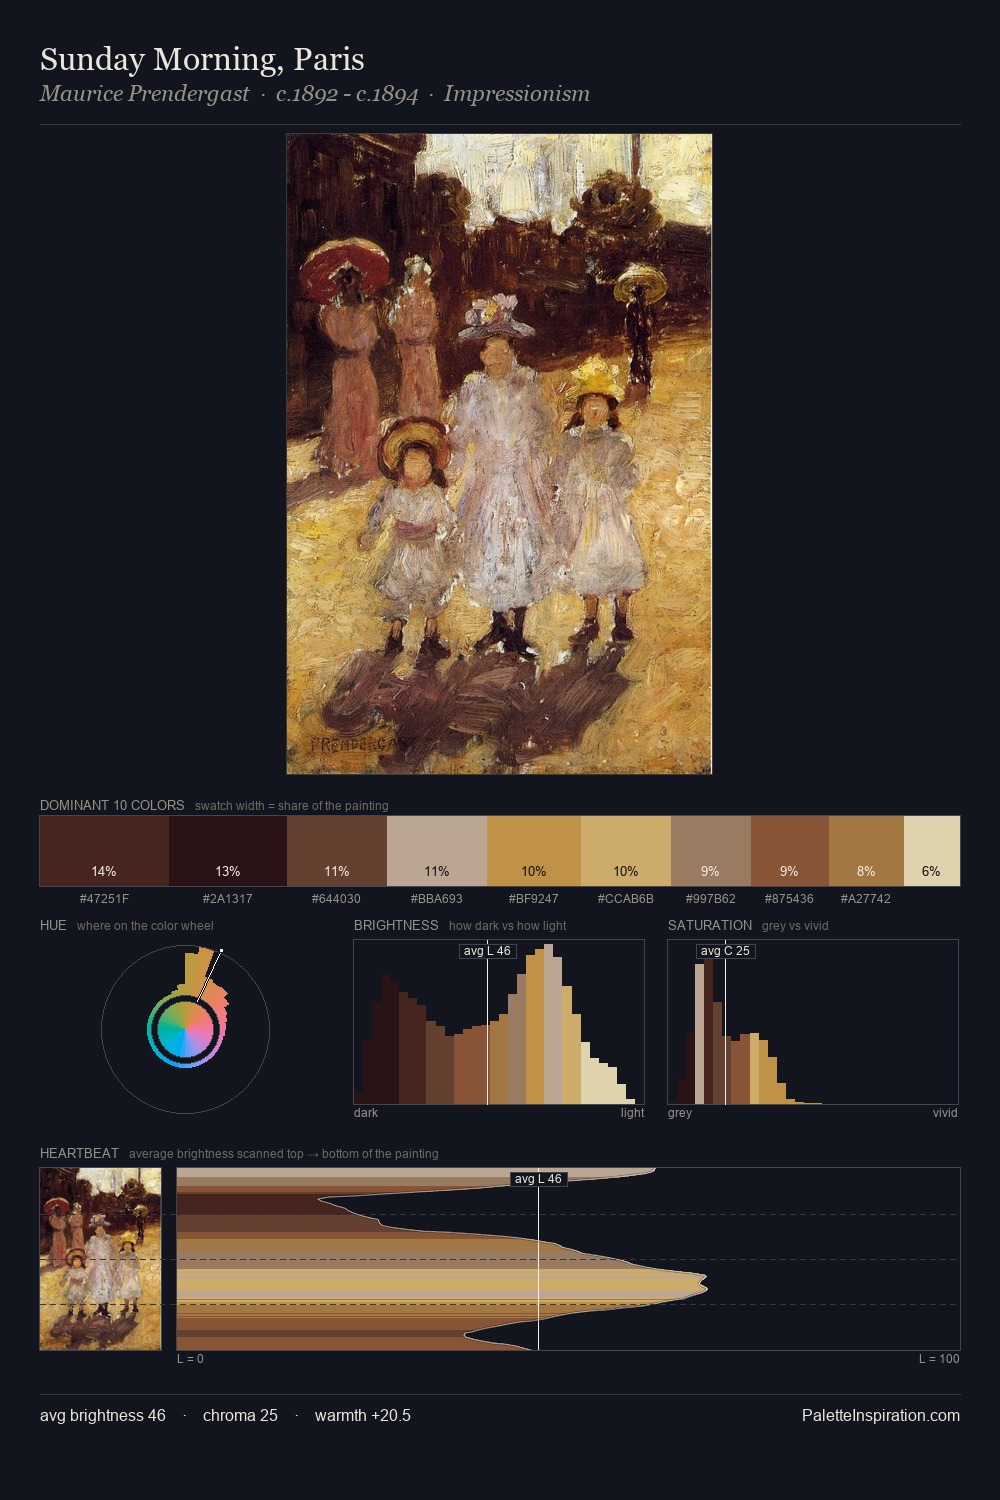Image resolution: width=1000 pixels, height=1500 pixels.
Task: Click the main painting image
Action: tap(499, 454)
